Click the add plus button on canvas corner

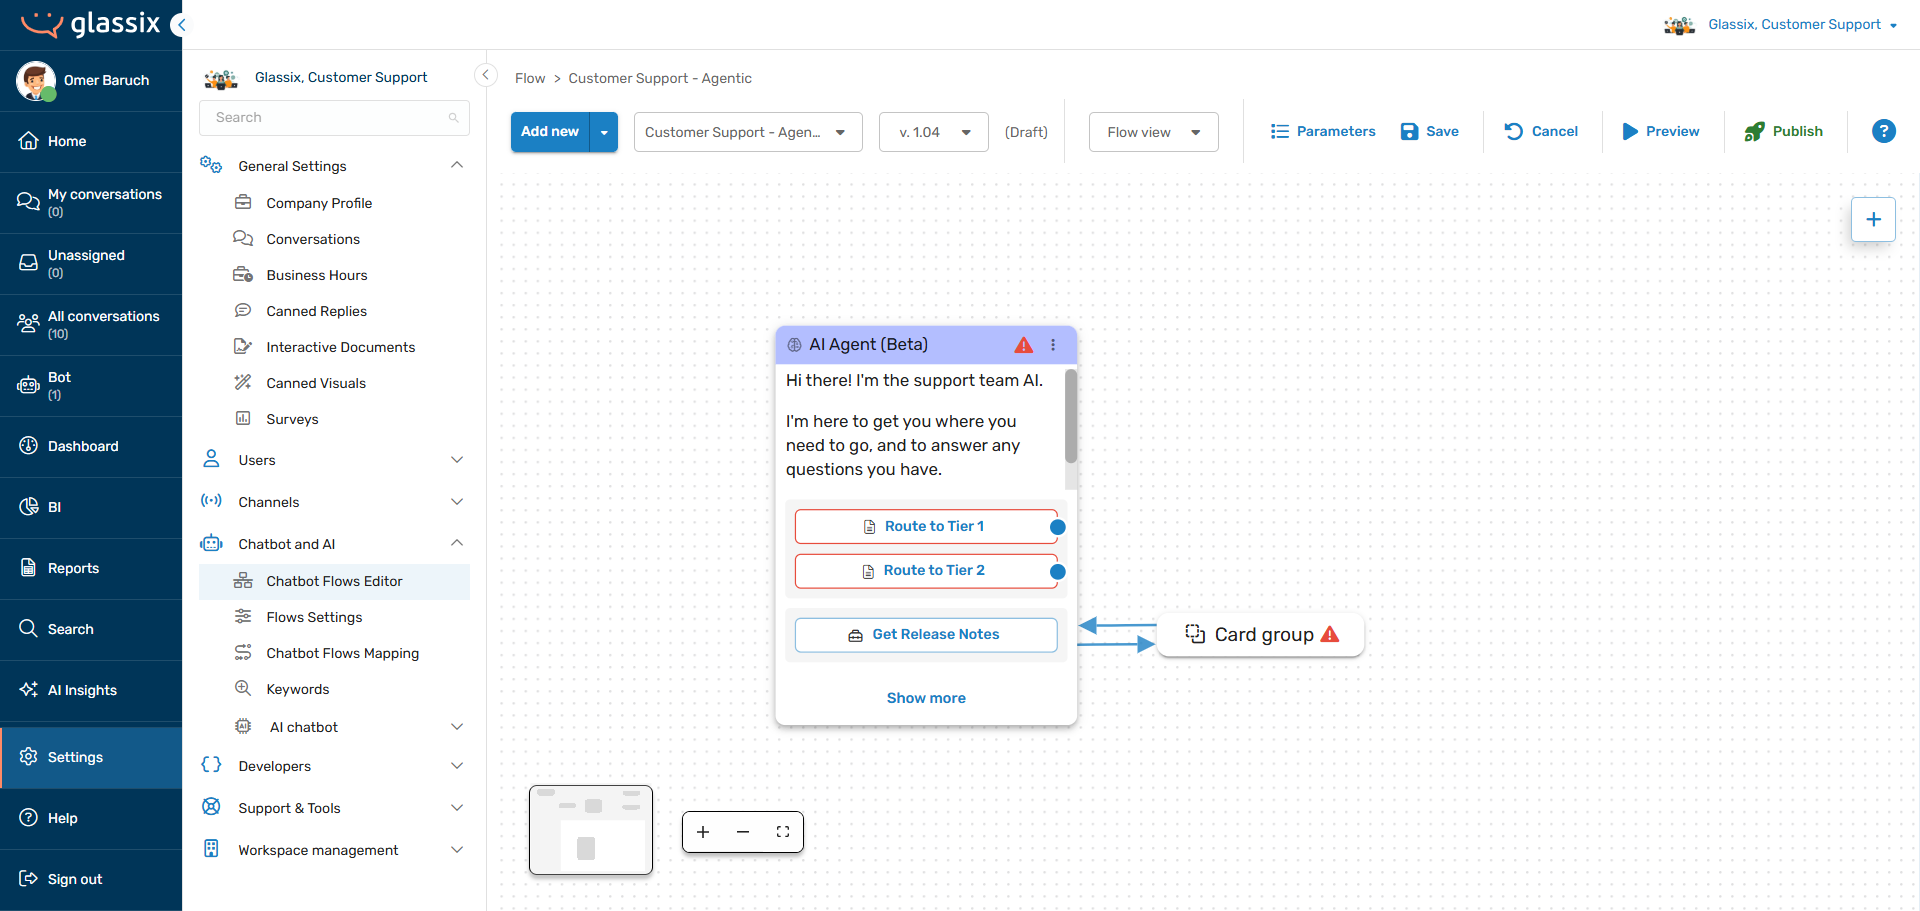pos(1874,219)
